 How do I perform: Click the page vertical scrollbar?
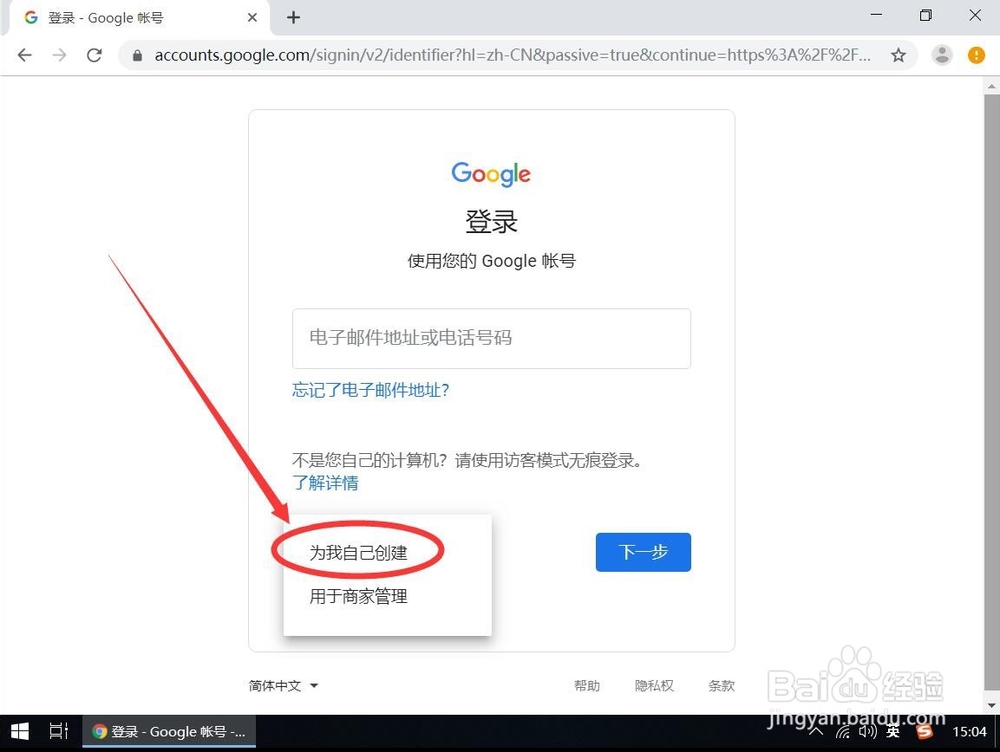coord(992,392)
